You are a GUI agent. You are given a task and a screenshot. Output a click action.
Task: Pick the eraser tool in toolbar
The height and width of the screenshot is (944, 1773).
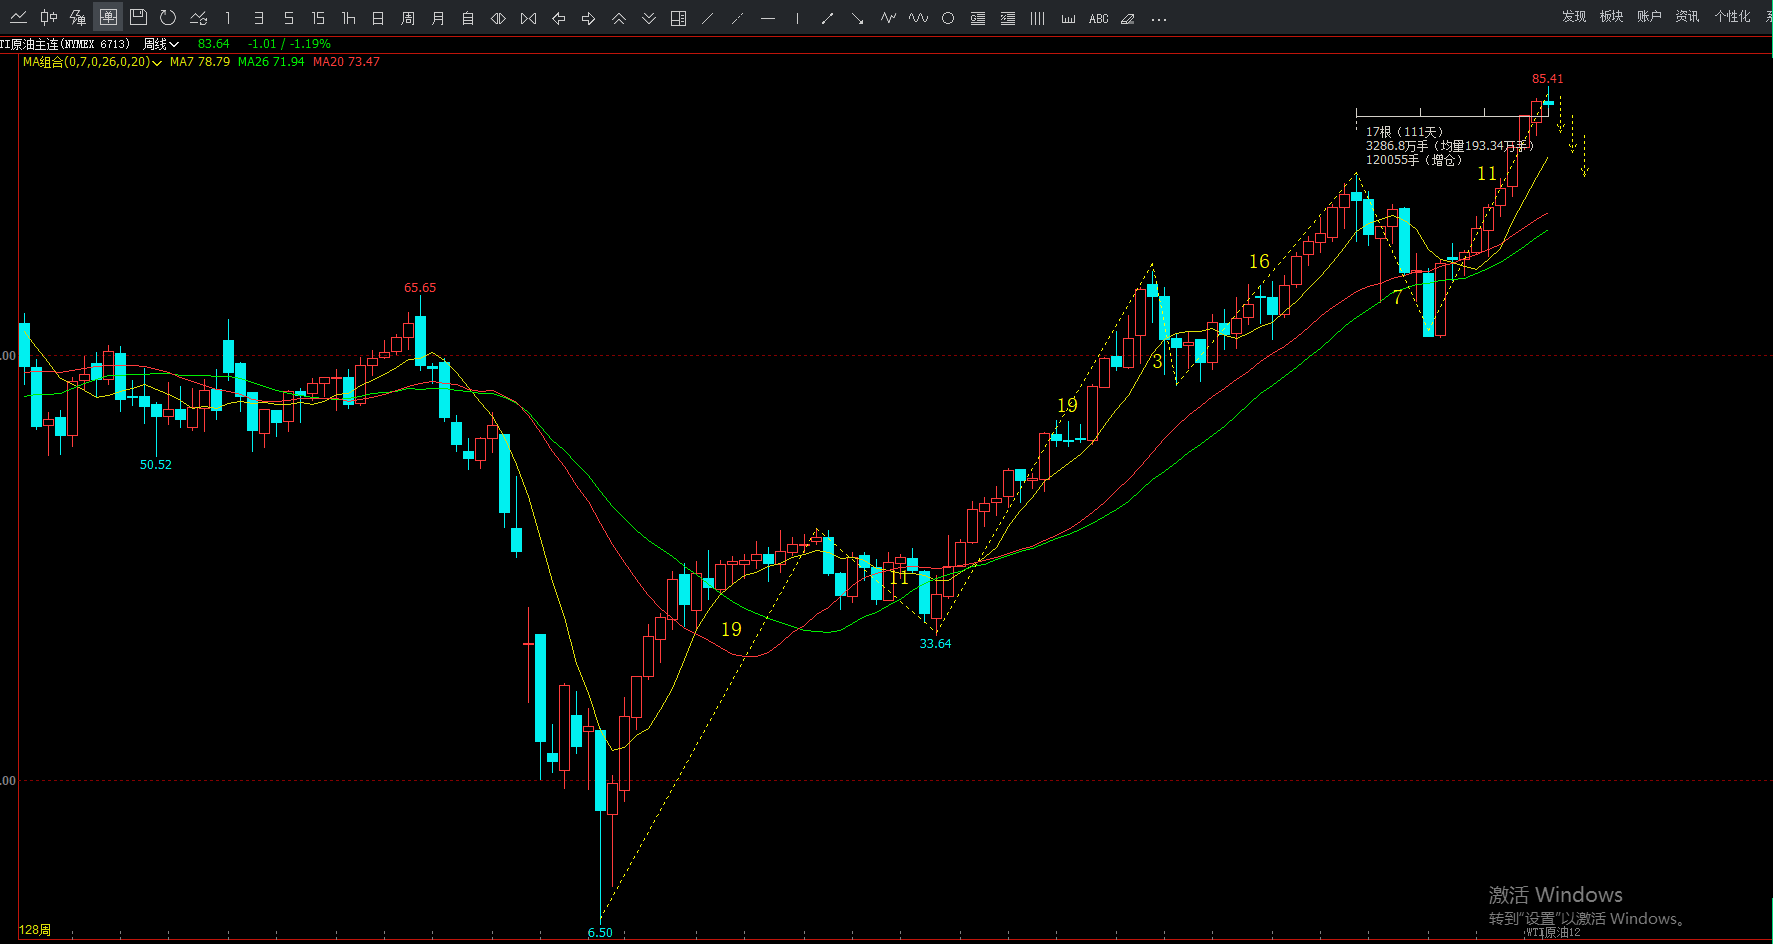[1128, 18]
